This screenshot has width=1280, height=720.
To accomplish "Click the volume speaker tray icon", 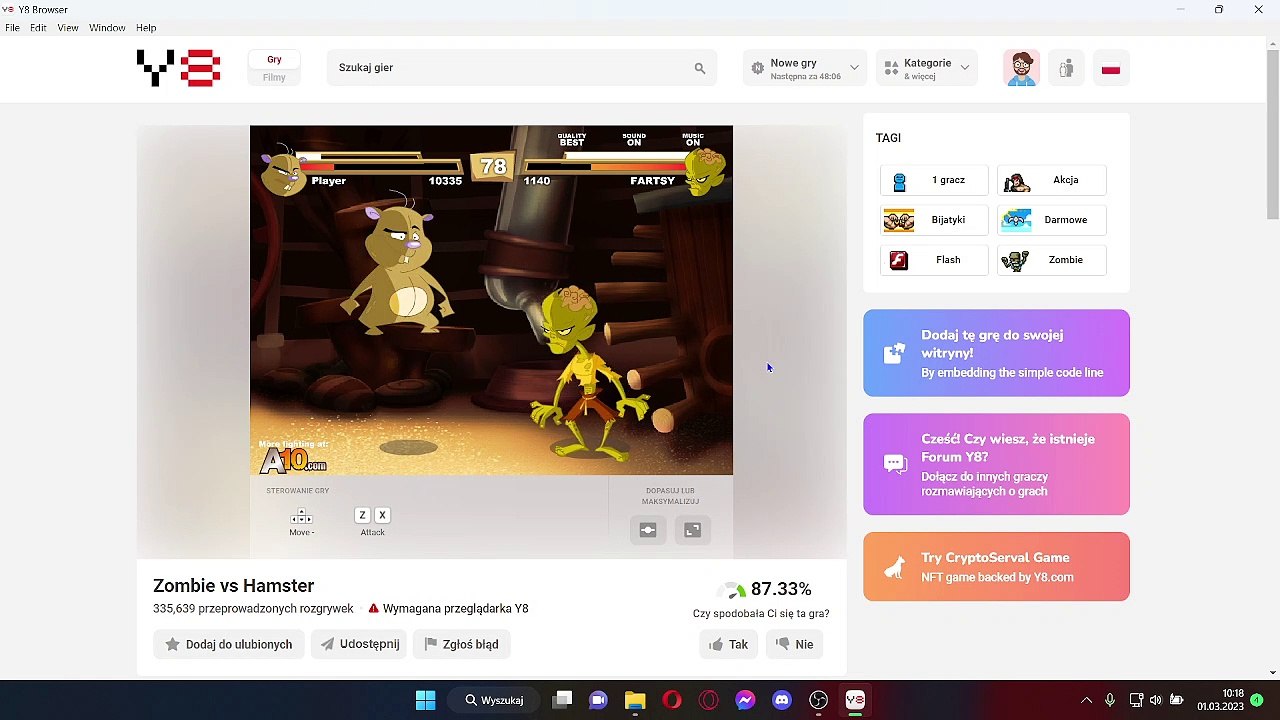I will [x=1156, y=700].
